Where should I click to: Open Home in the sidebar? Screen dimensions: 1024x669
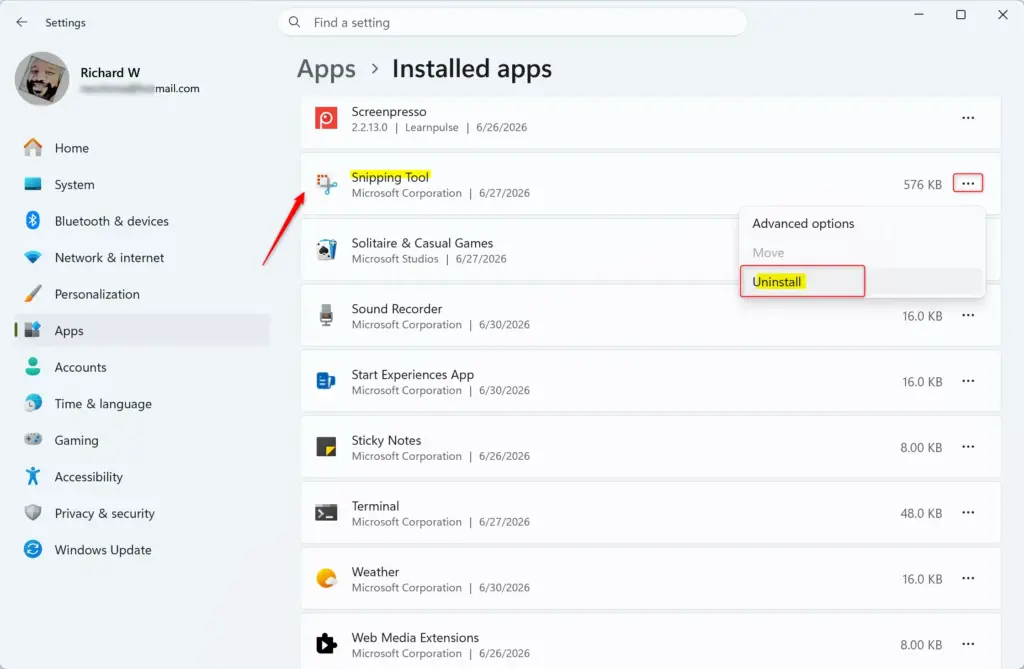[142, 148]
